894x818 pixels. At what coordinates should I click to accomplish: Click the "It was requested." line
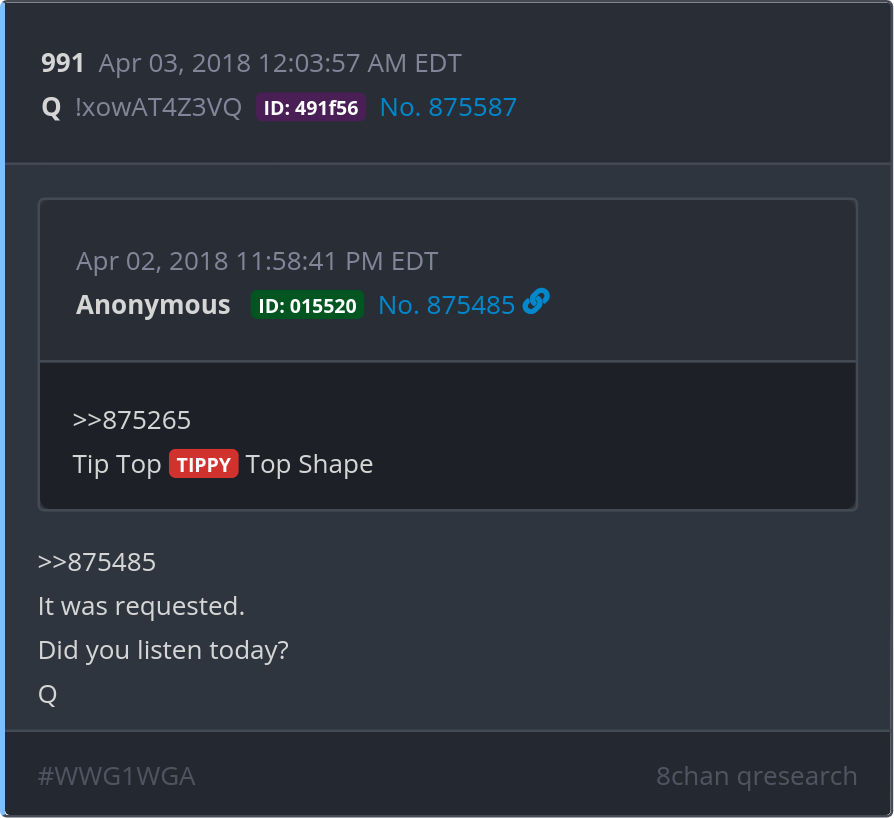pyautogui.click(x=141, y=606)
